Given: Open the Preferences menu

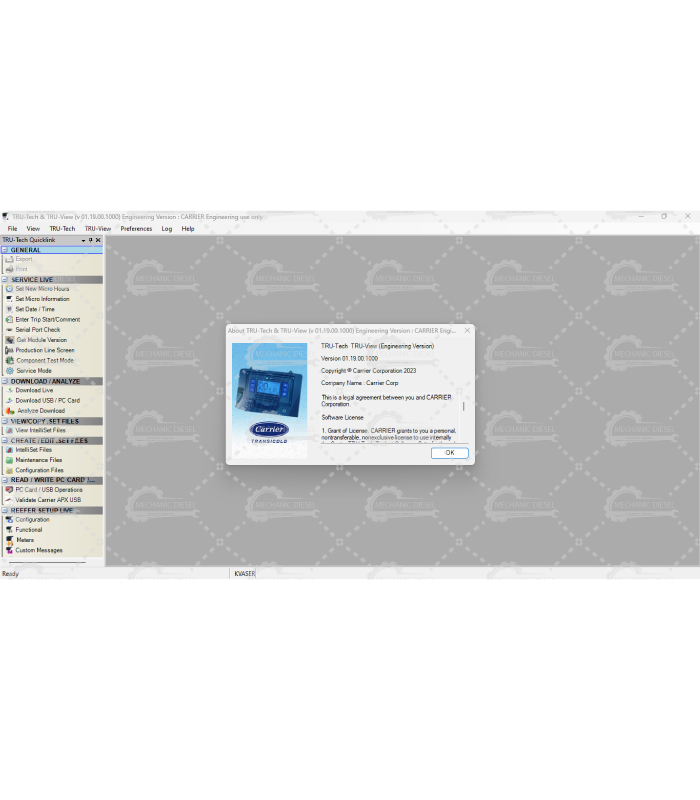Looking at the screenshot, I should 136,229.
